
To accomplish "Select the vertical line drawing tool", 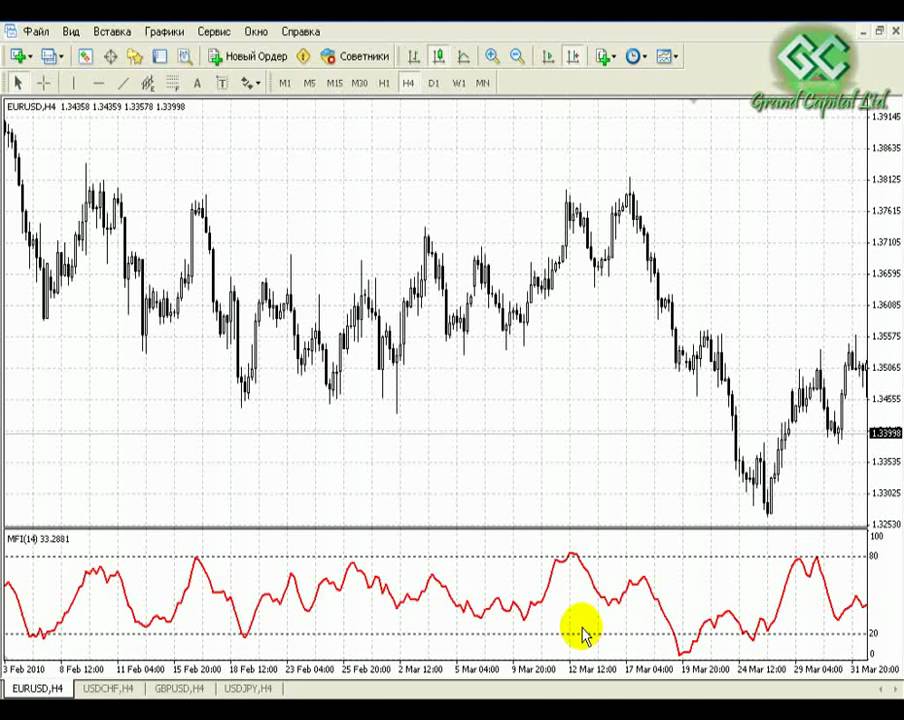I will 73,83.
